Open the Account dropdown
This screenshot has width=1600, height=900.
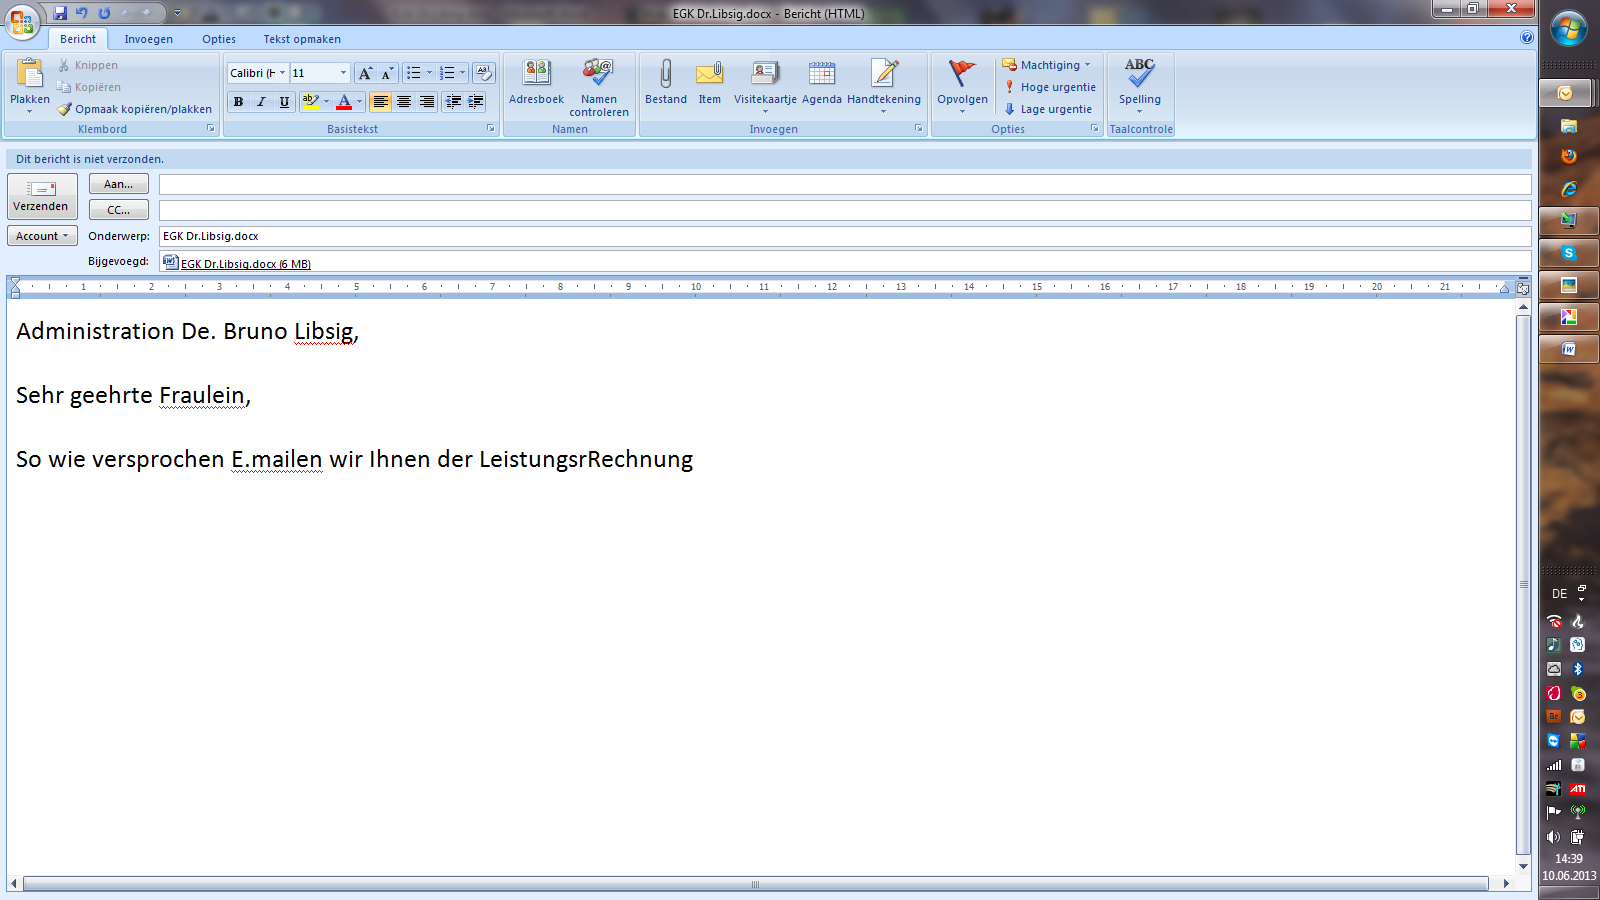point(41,236)
